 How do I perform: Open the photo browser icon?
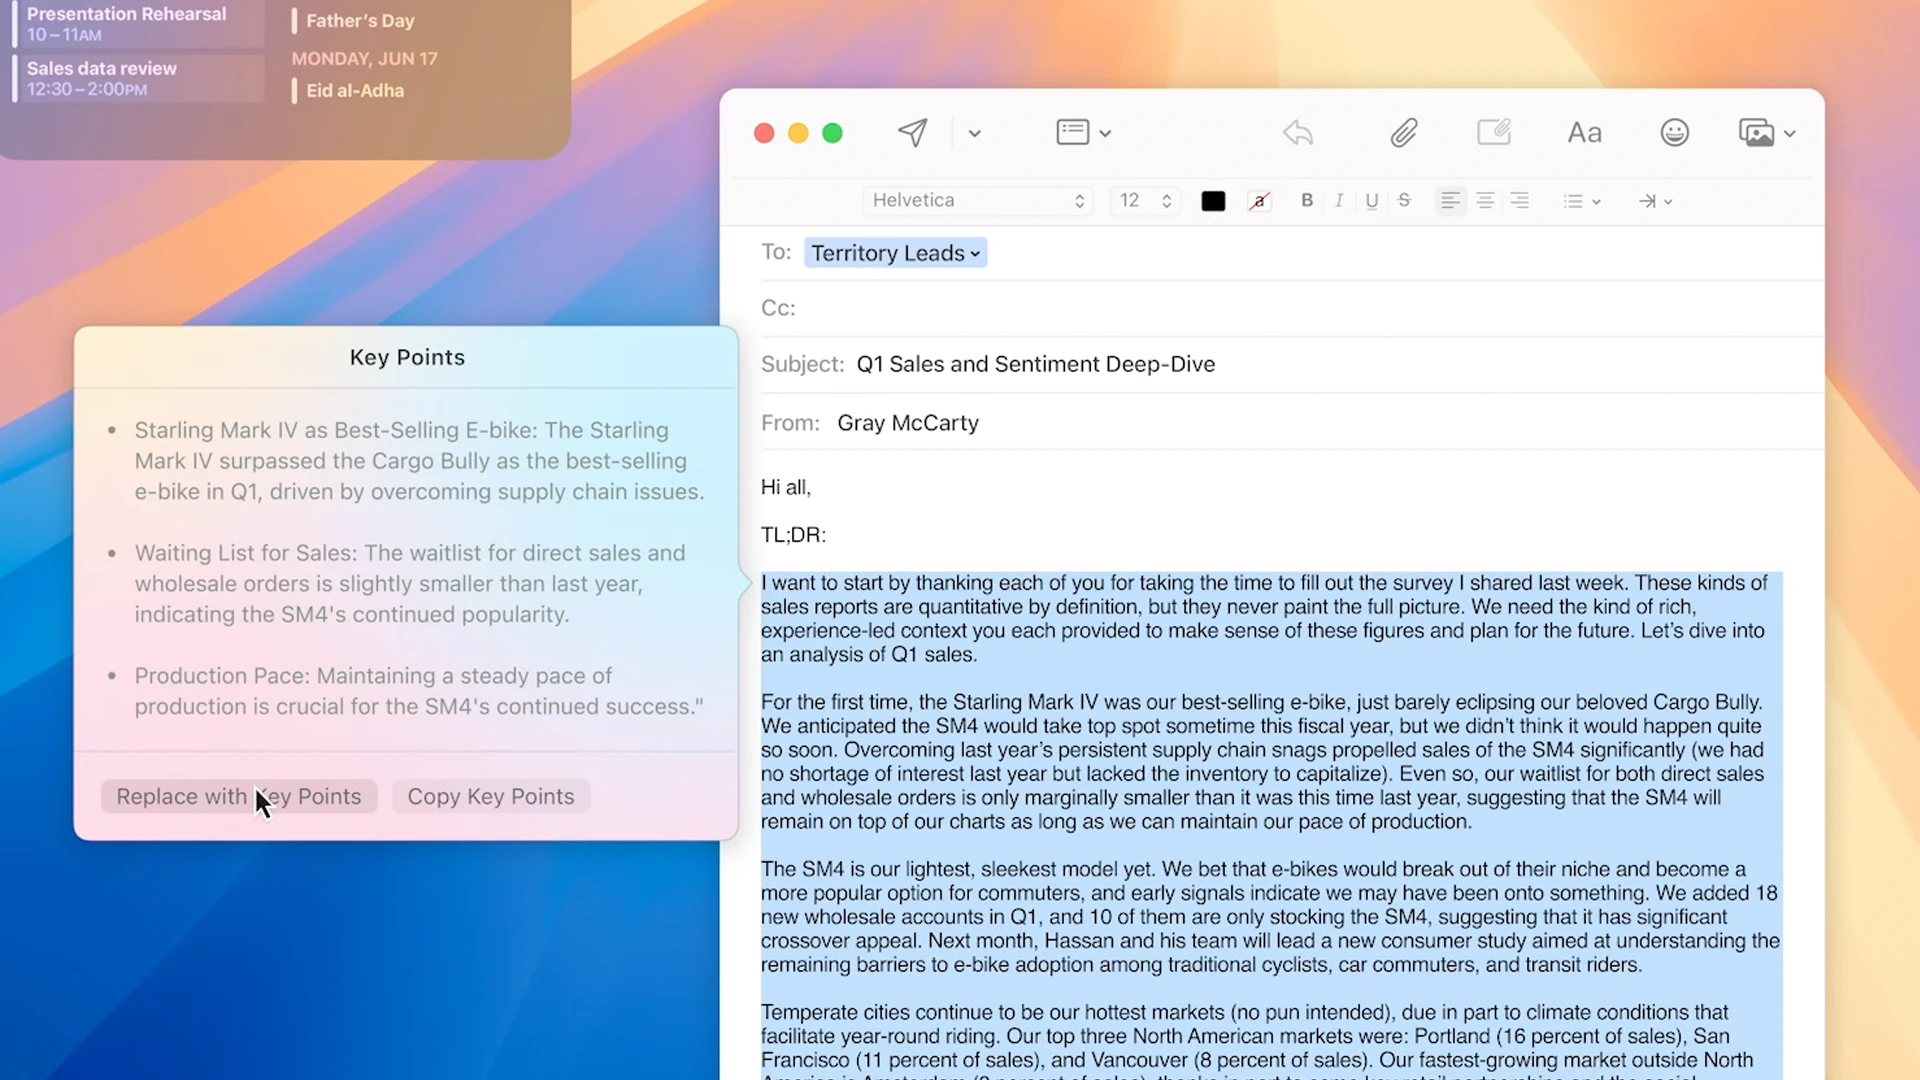(1756, 133)
